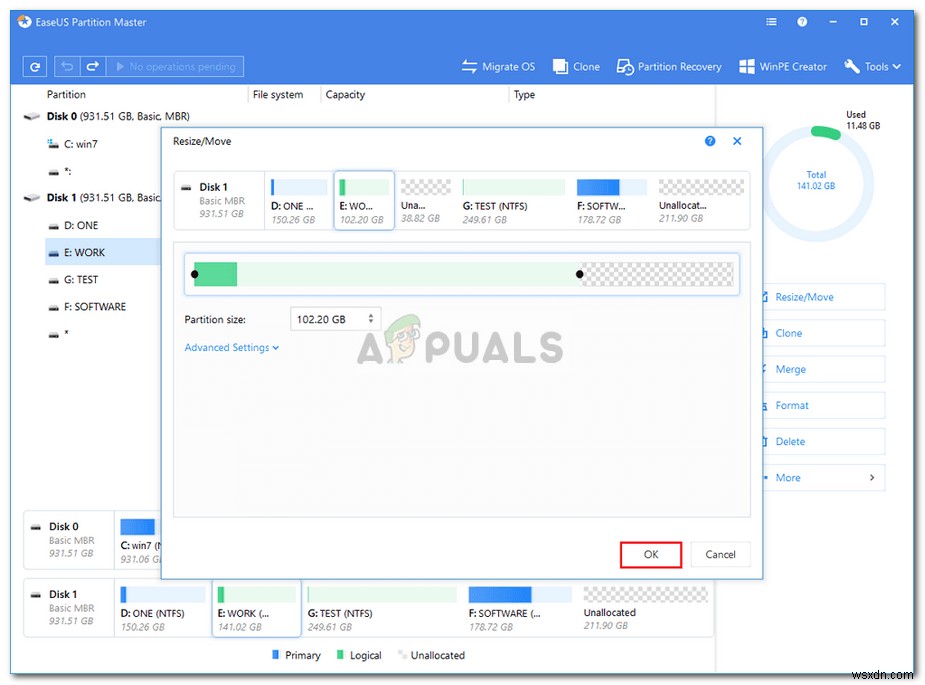
Task: Click the Capacity column header
Action: point(345,94)
